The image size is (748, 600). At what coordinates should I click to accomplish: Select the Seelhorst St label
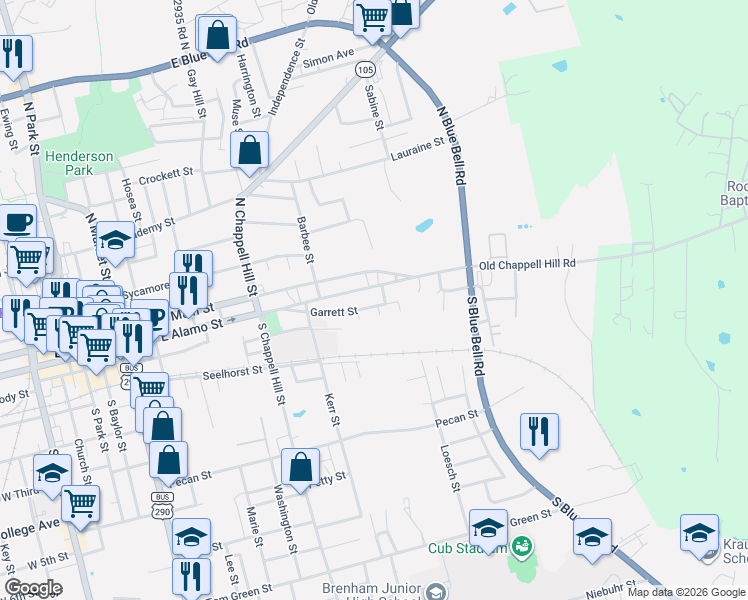232,372
